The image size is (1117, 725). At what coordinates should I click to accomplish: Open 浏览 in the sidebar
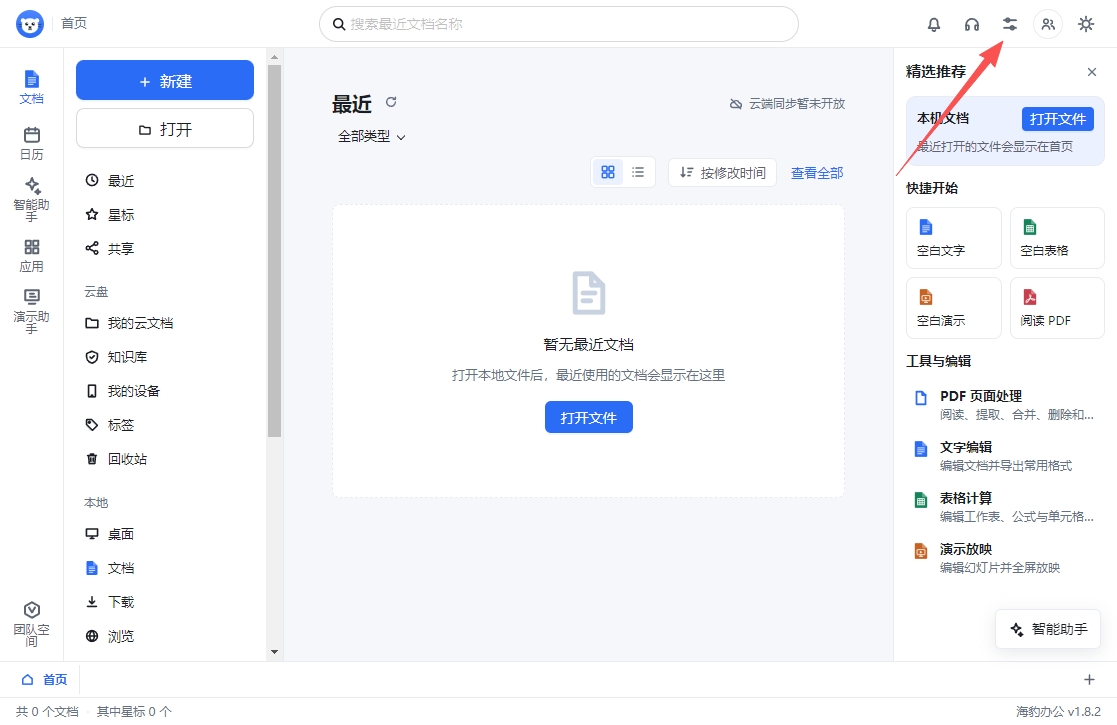click(167, 636)
